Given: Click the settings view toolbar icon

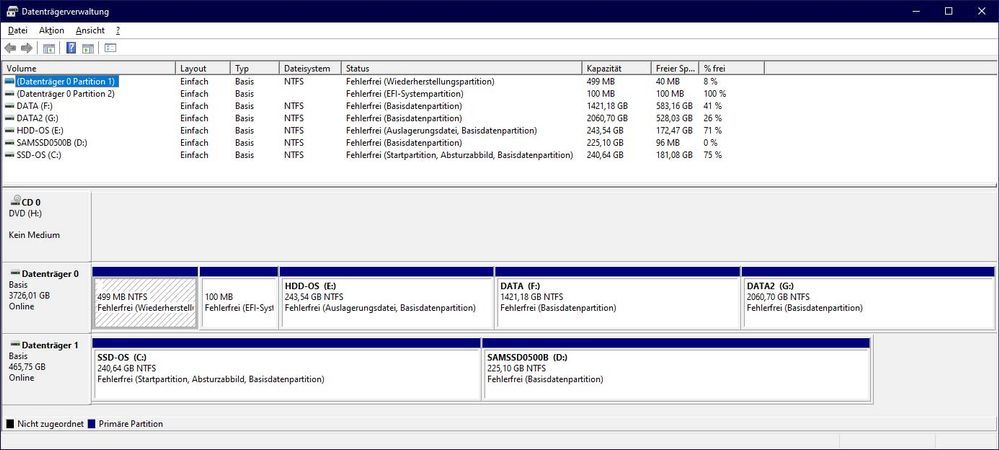Looking at the screenshot, I should (110, 47).
